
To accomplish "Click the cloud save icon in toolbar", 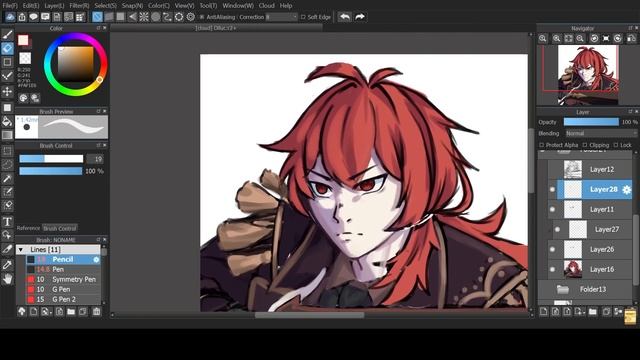I will [x=10, y=17].
